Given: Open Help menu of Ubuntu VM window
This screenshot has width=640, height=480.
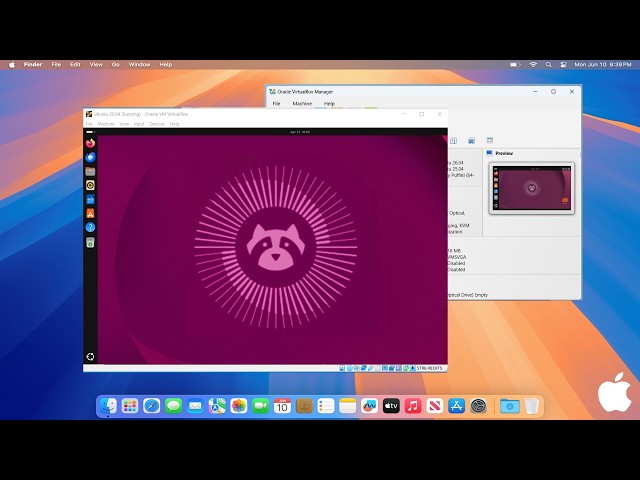Looking at the screenshot, I should click(x=174, y=124).
